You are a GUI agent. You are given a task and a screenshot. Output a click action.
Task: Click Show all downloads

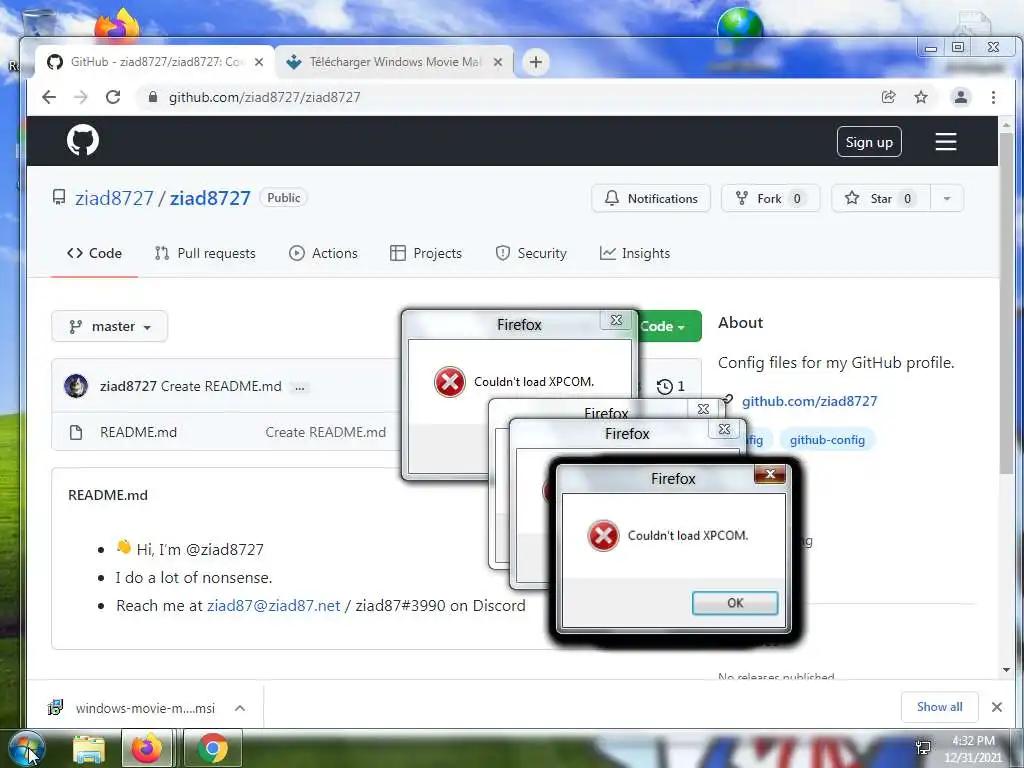tap(940, 707)
